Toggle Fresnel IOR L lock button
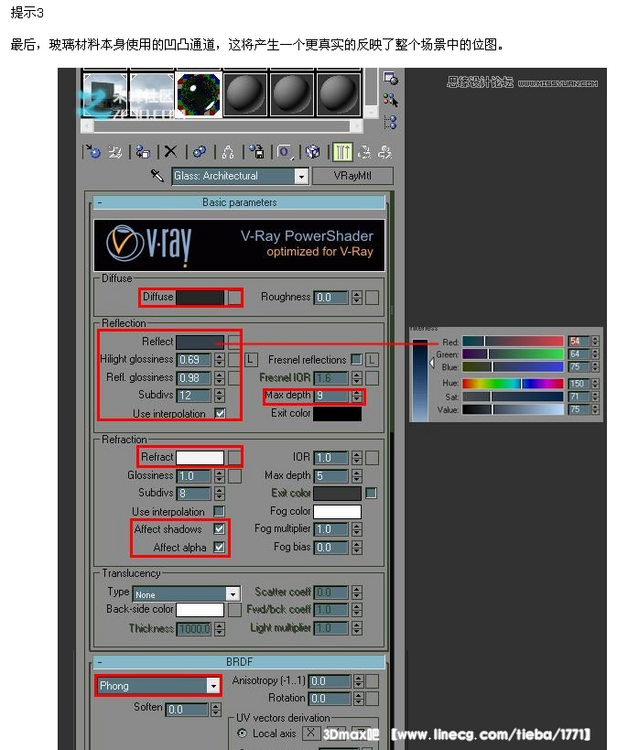This screenshot has height=750, width=617. pos(372,360)
